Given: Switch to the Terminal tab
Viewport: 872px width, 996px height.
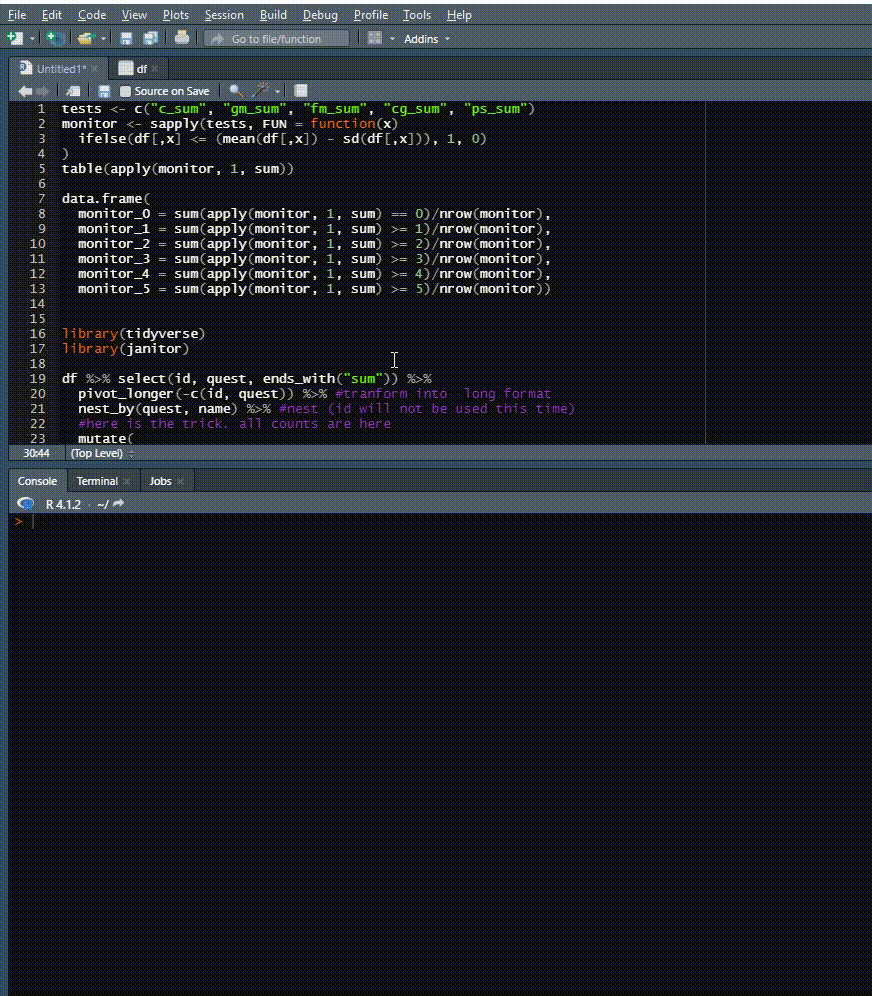Looking at the screenshot, I should click(97, 481).
